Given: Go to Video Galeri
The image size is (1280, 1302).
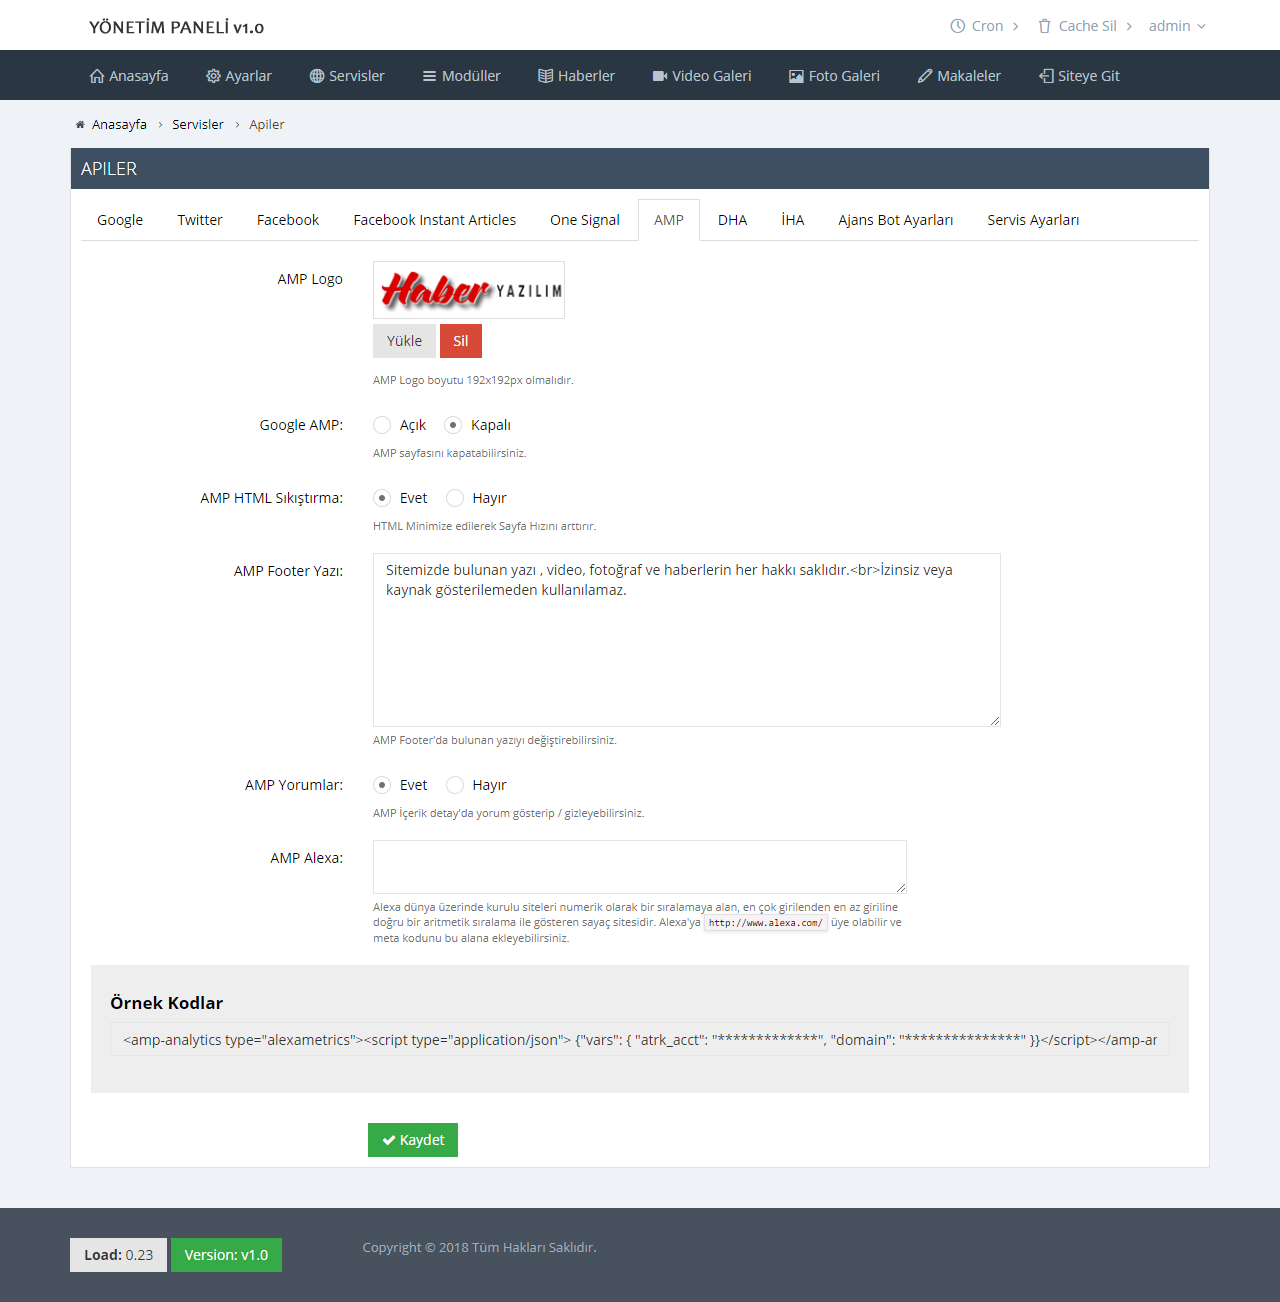Looking at the screenshot, I should coord(702,76).
